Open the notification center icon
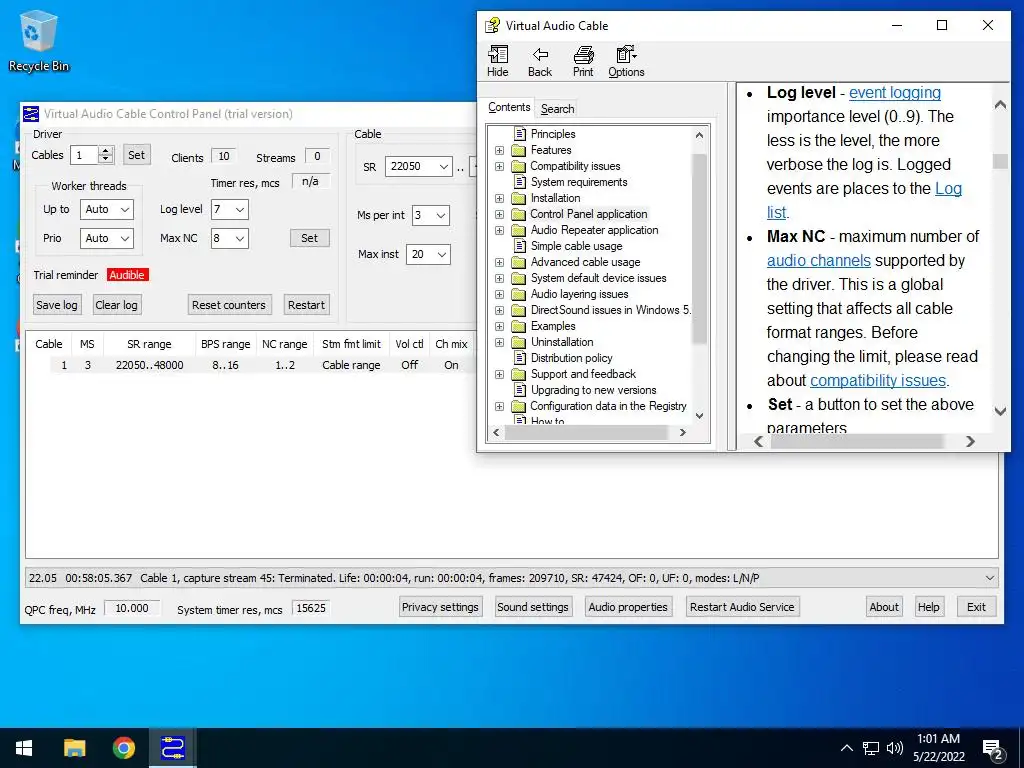Viewport: 1024px width, 768px height. pos(993,748)
